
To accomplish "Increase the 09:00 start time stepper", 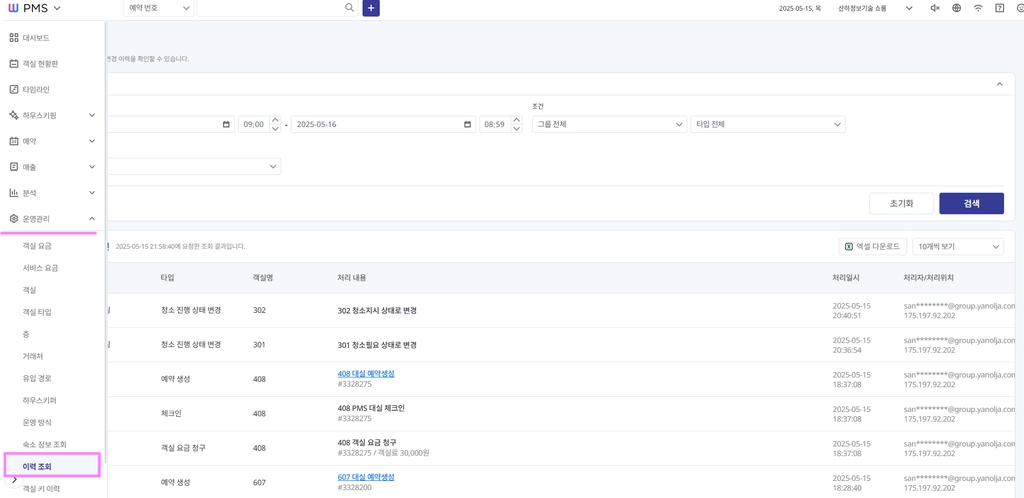I will click(275, 120).
